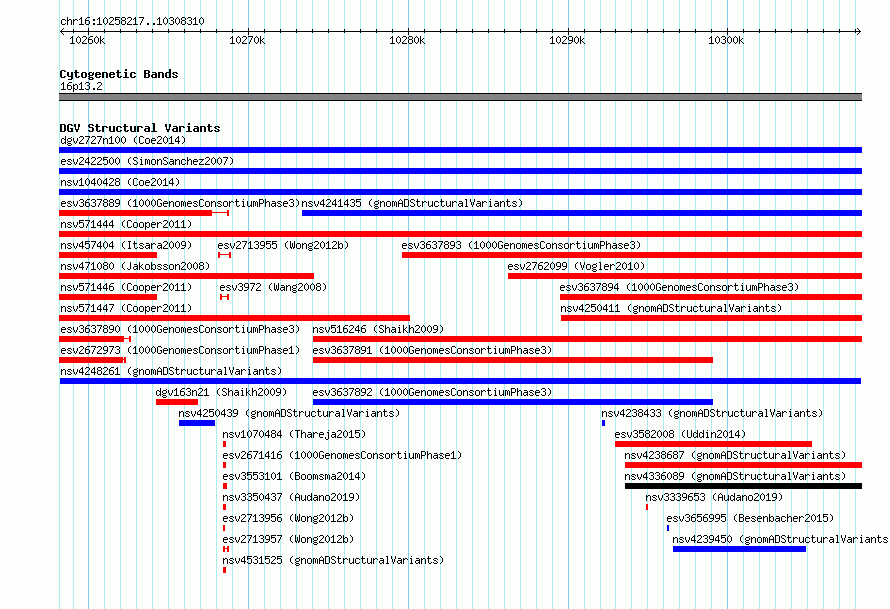Click the 16p13.2 band label
The width and height of the screenshot is (890, 609).
click(x=81, y=86)
